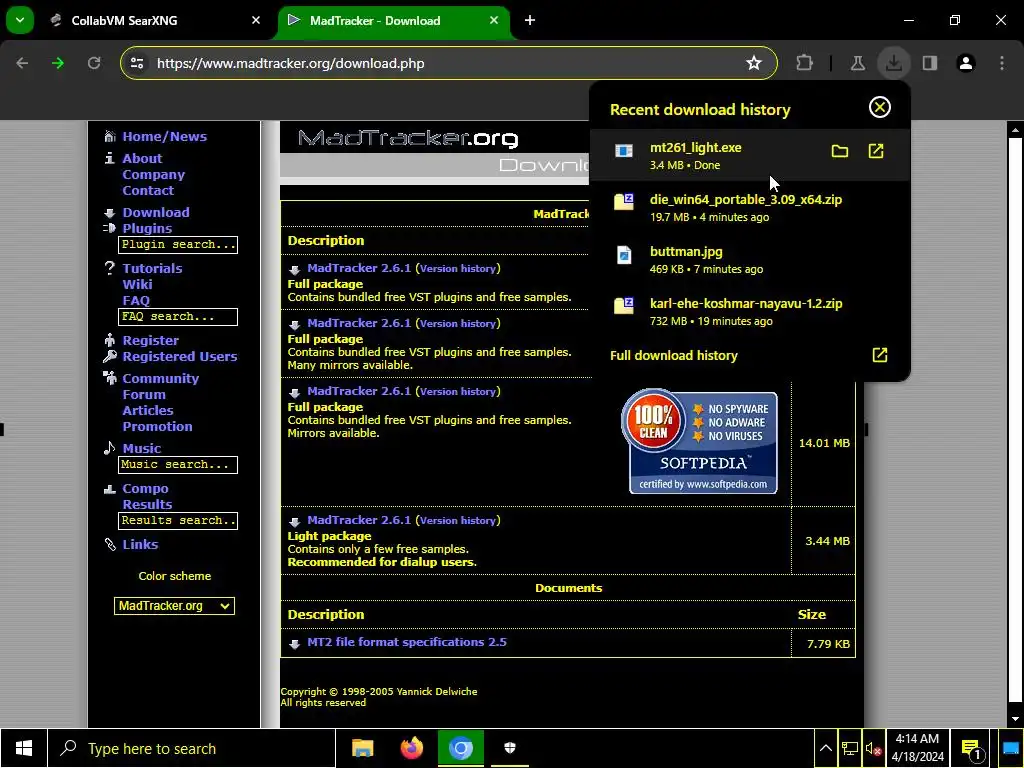Click the Results search field
This screenshot has height=768, width=1024.
click(178, 520)
